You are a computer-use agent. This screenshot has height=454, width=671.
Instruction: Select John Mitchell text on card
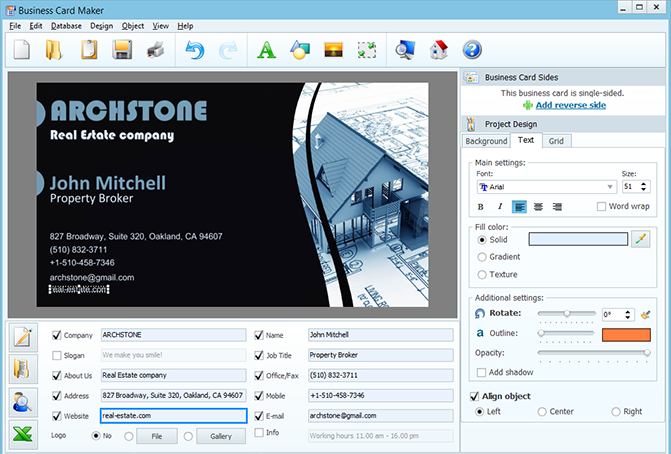coord(107,183)
